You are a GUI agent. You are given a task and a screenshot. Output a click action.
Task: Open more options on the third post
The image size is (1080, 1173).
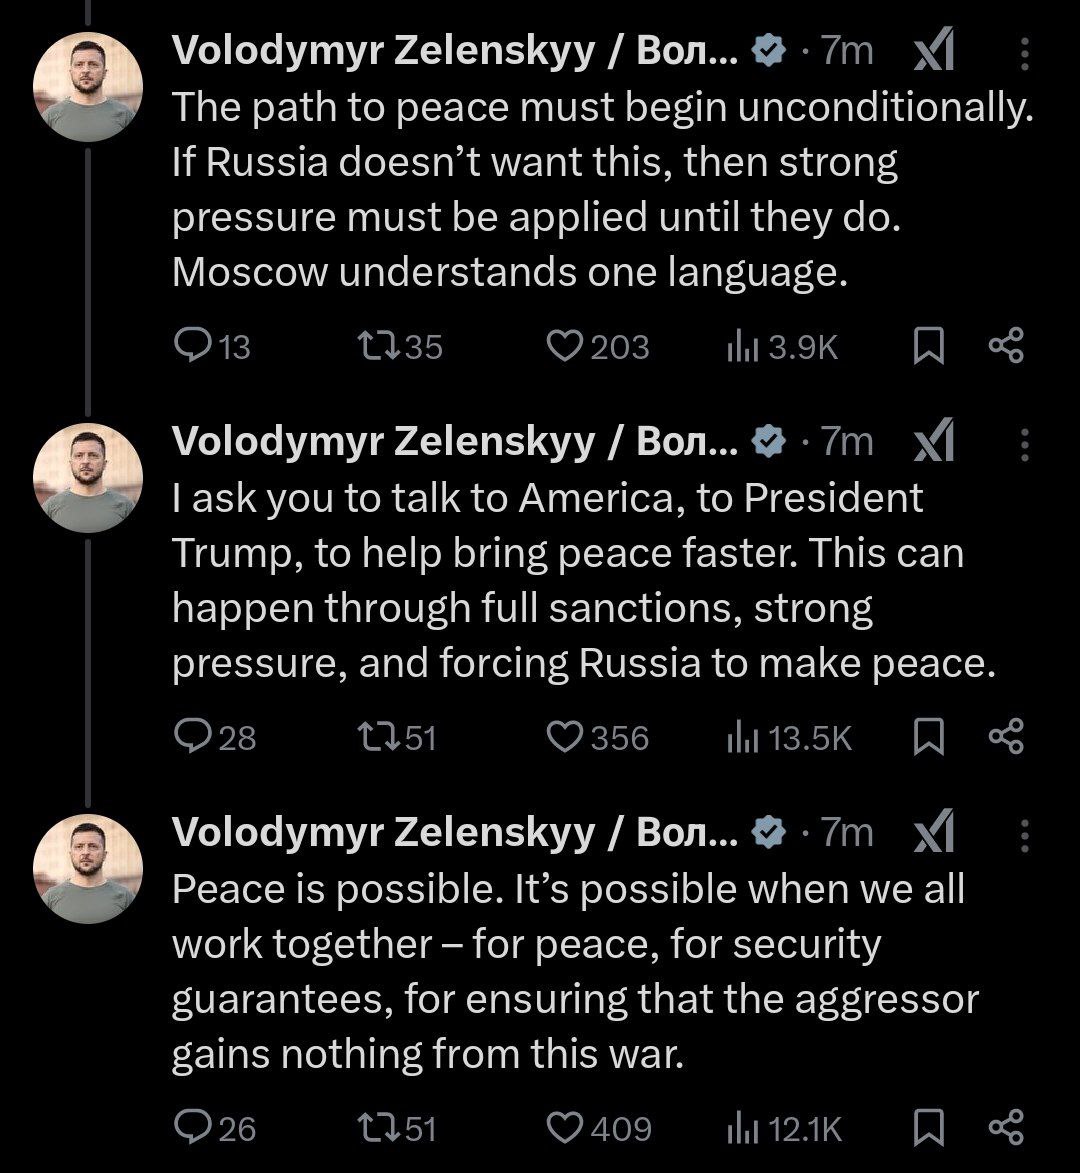(1024, 834)
